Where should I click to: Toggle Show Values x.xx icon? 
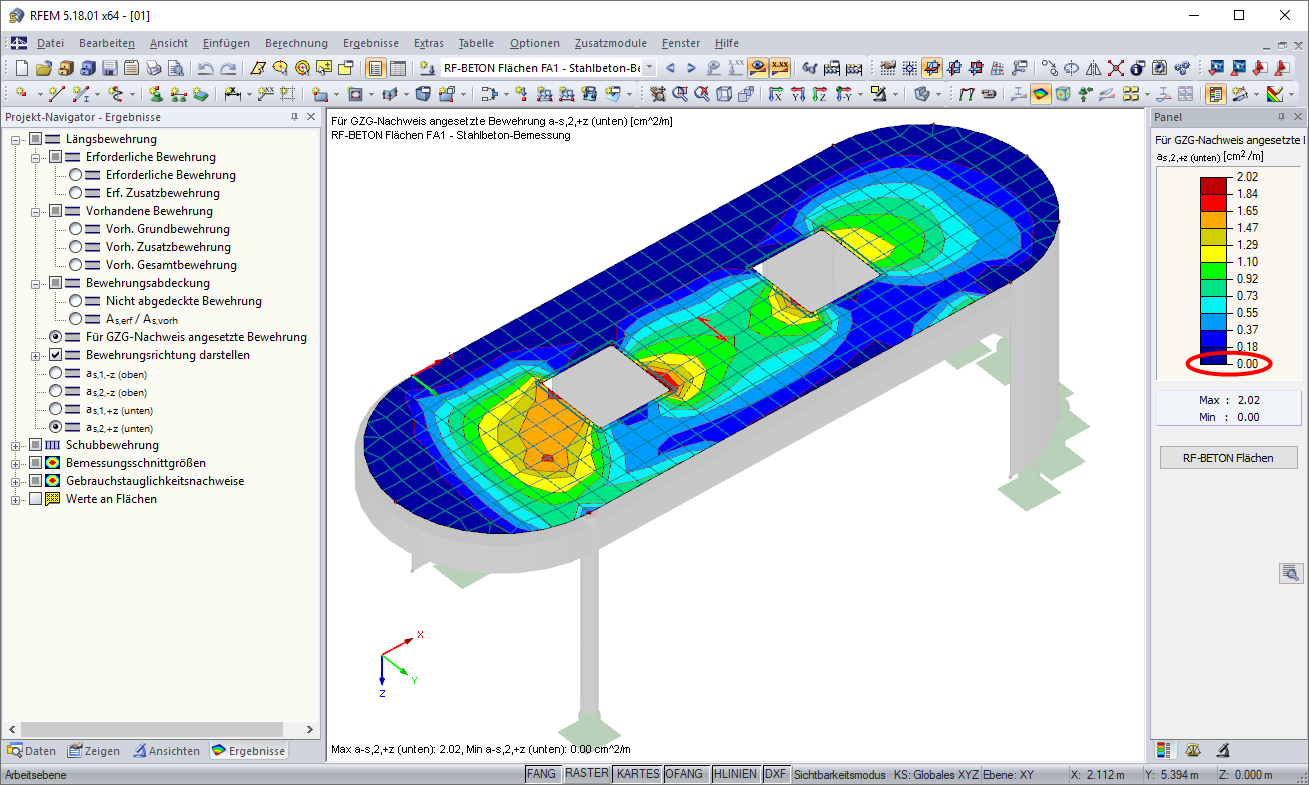point(780,68)
